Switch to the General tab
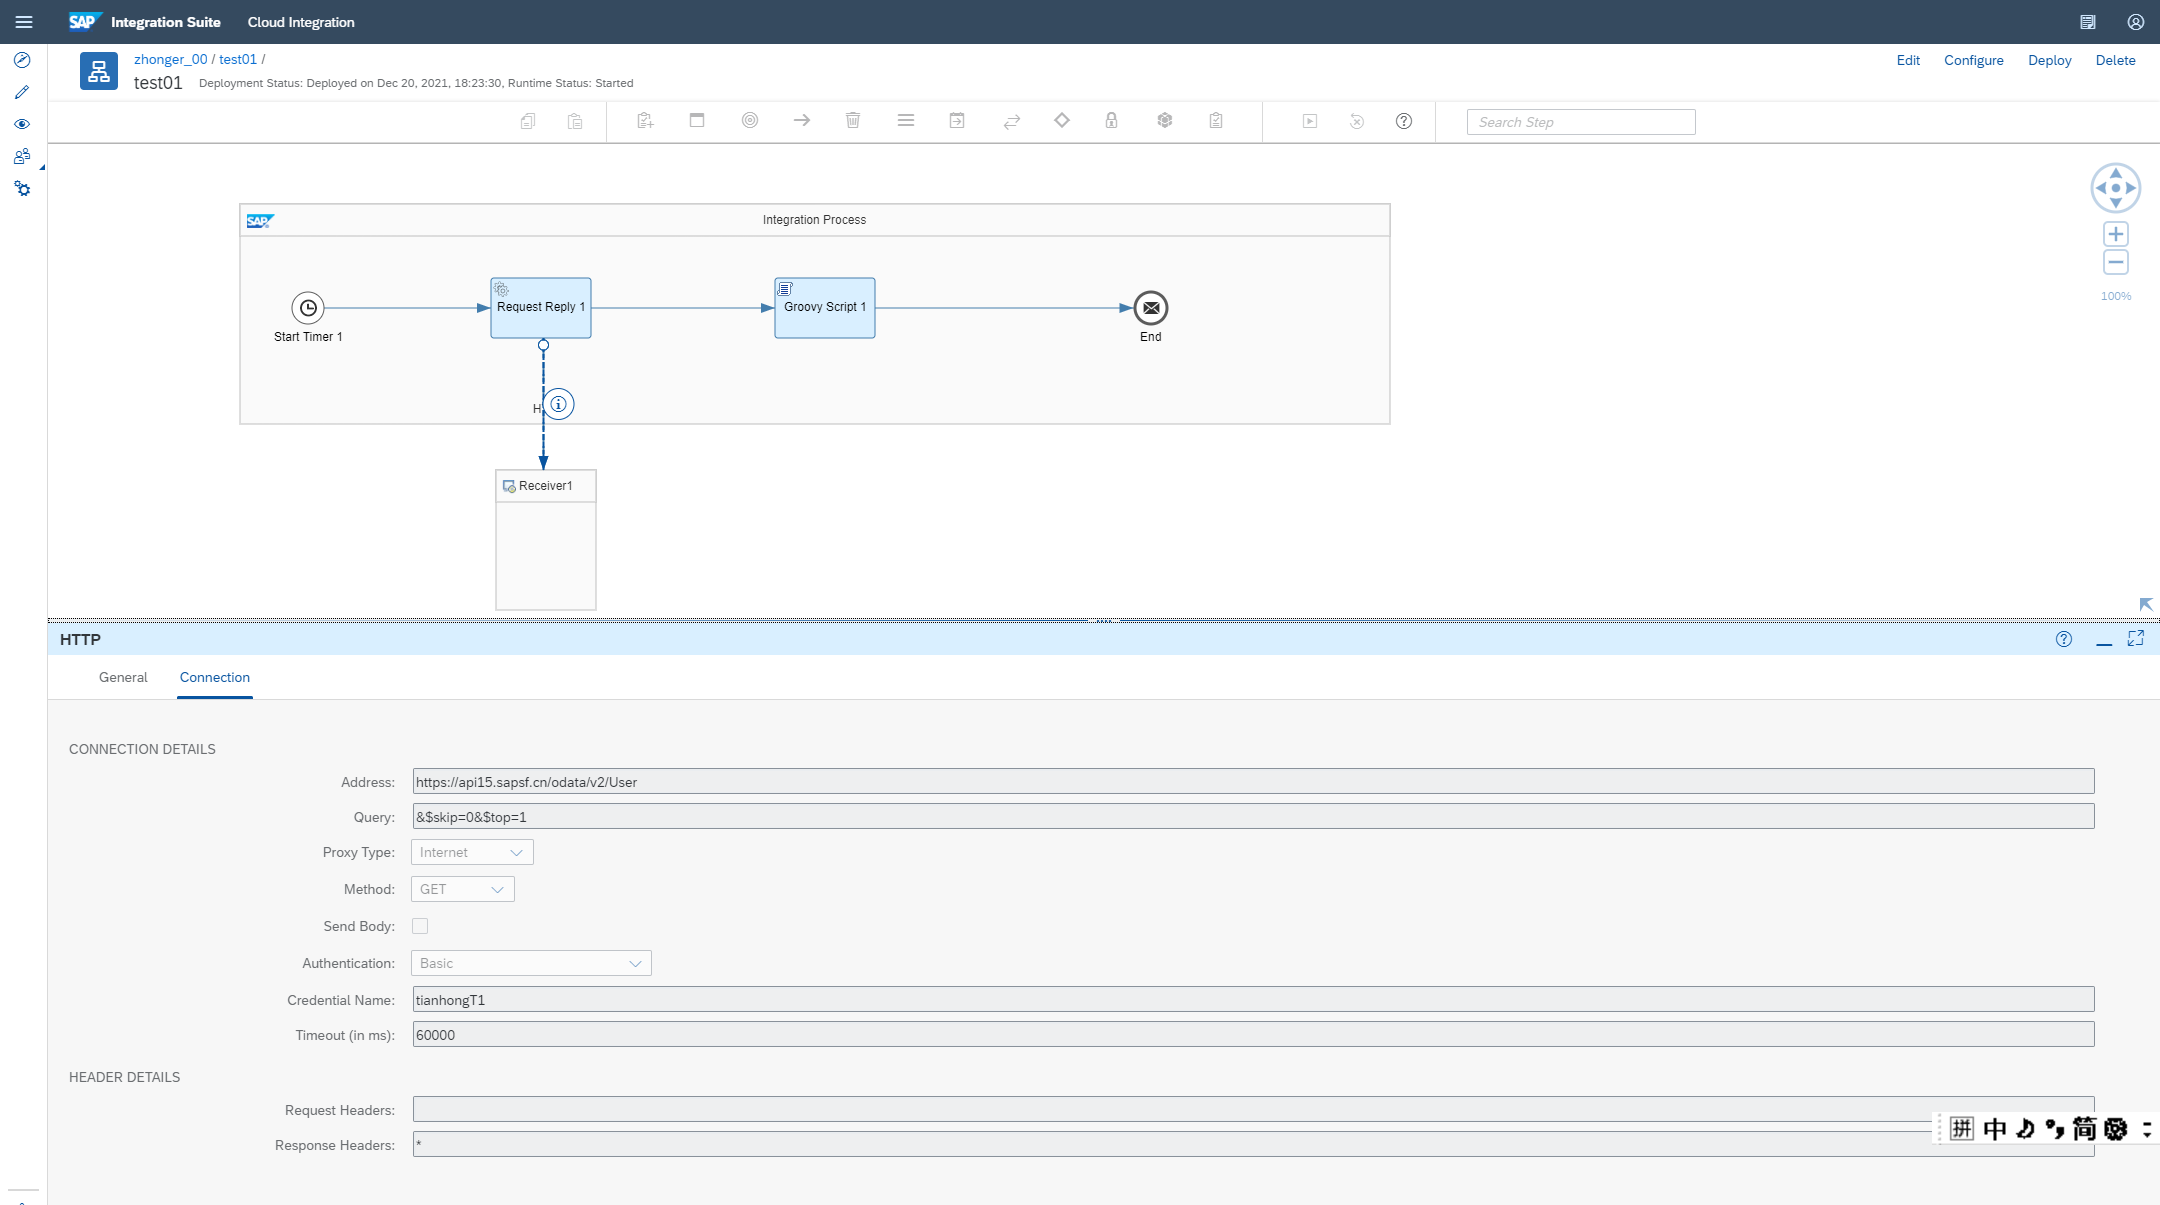Image resolution: width=2160 pixels, height=1205 pixels. [123, 677]
